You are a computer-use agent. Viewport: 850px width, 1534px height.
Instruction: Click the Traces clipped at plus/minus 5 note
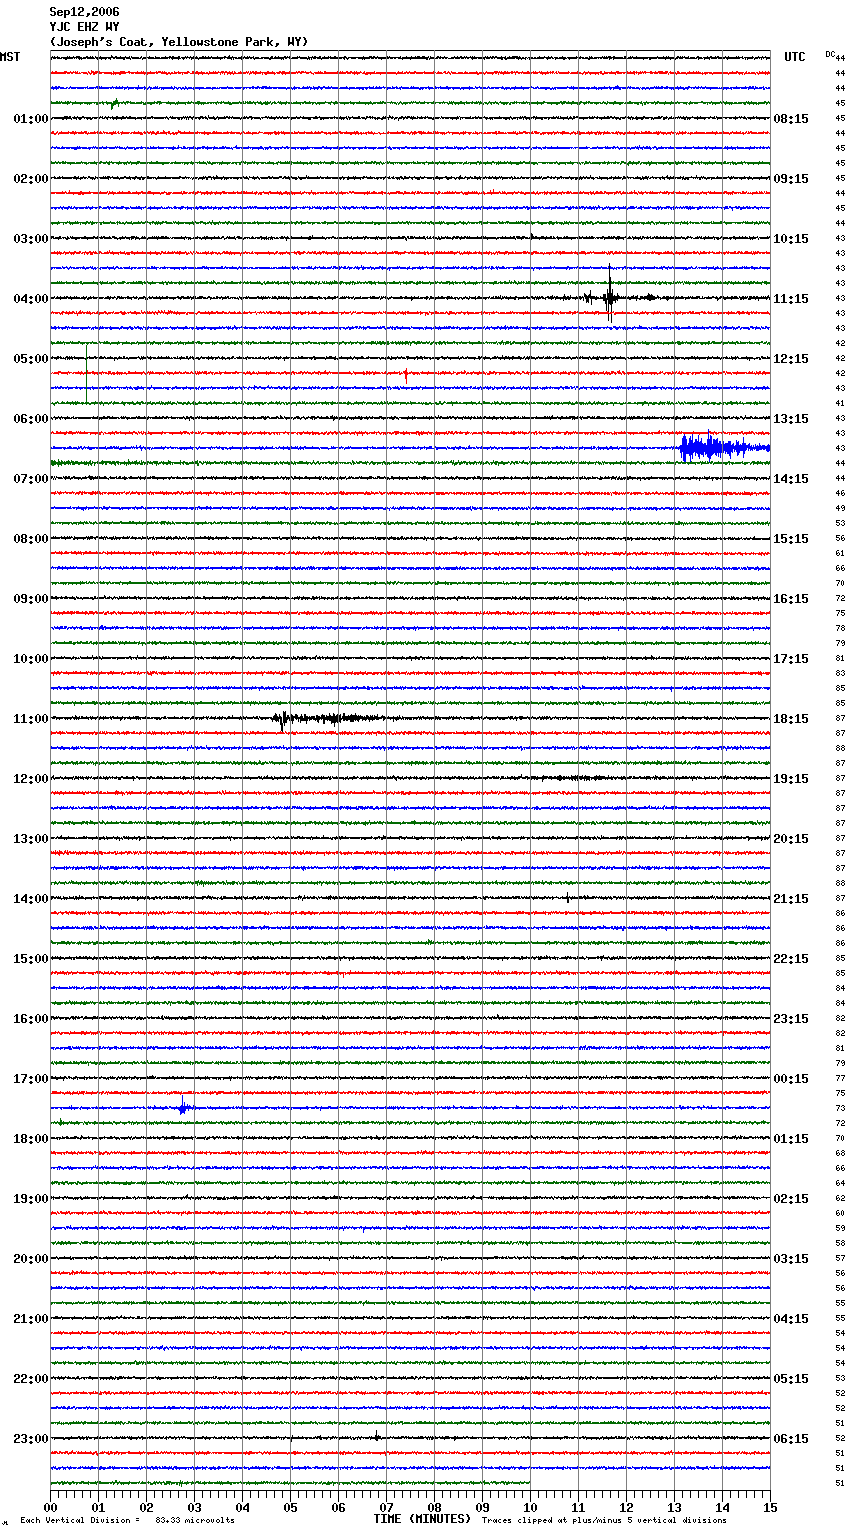pyautogui.click(x=604, y=1521)
